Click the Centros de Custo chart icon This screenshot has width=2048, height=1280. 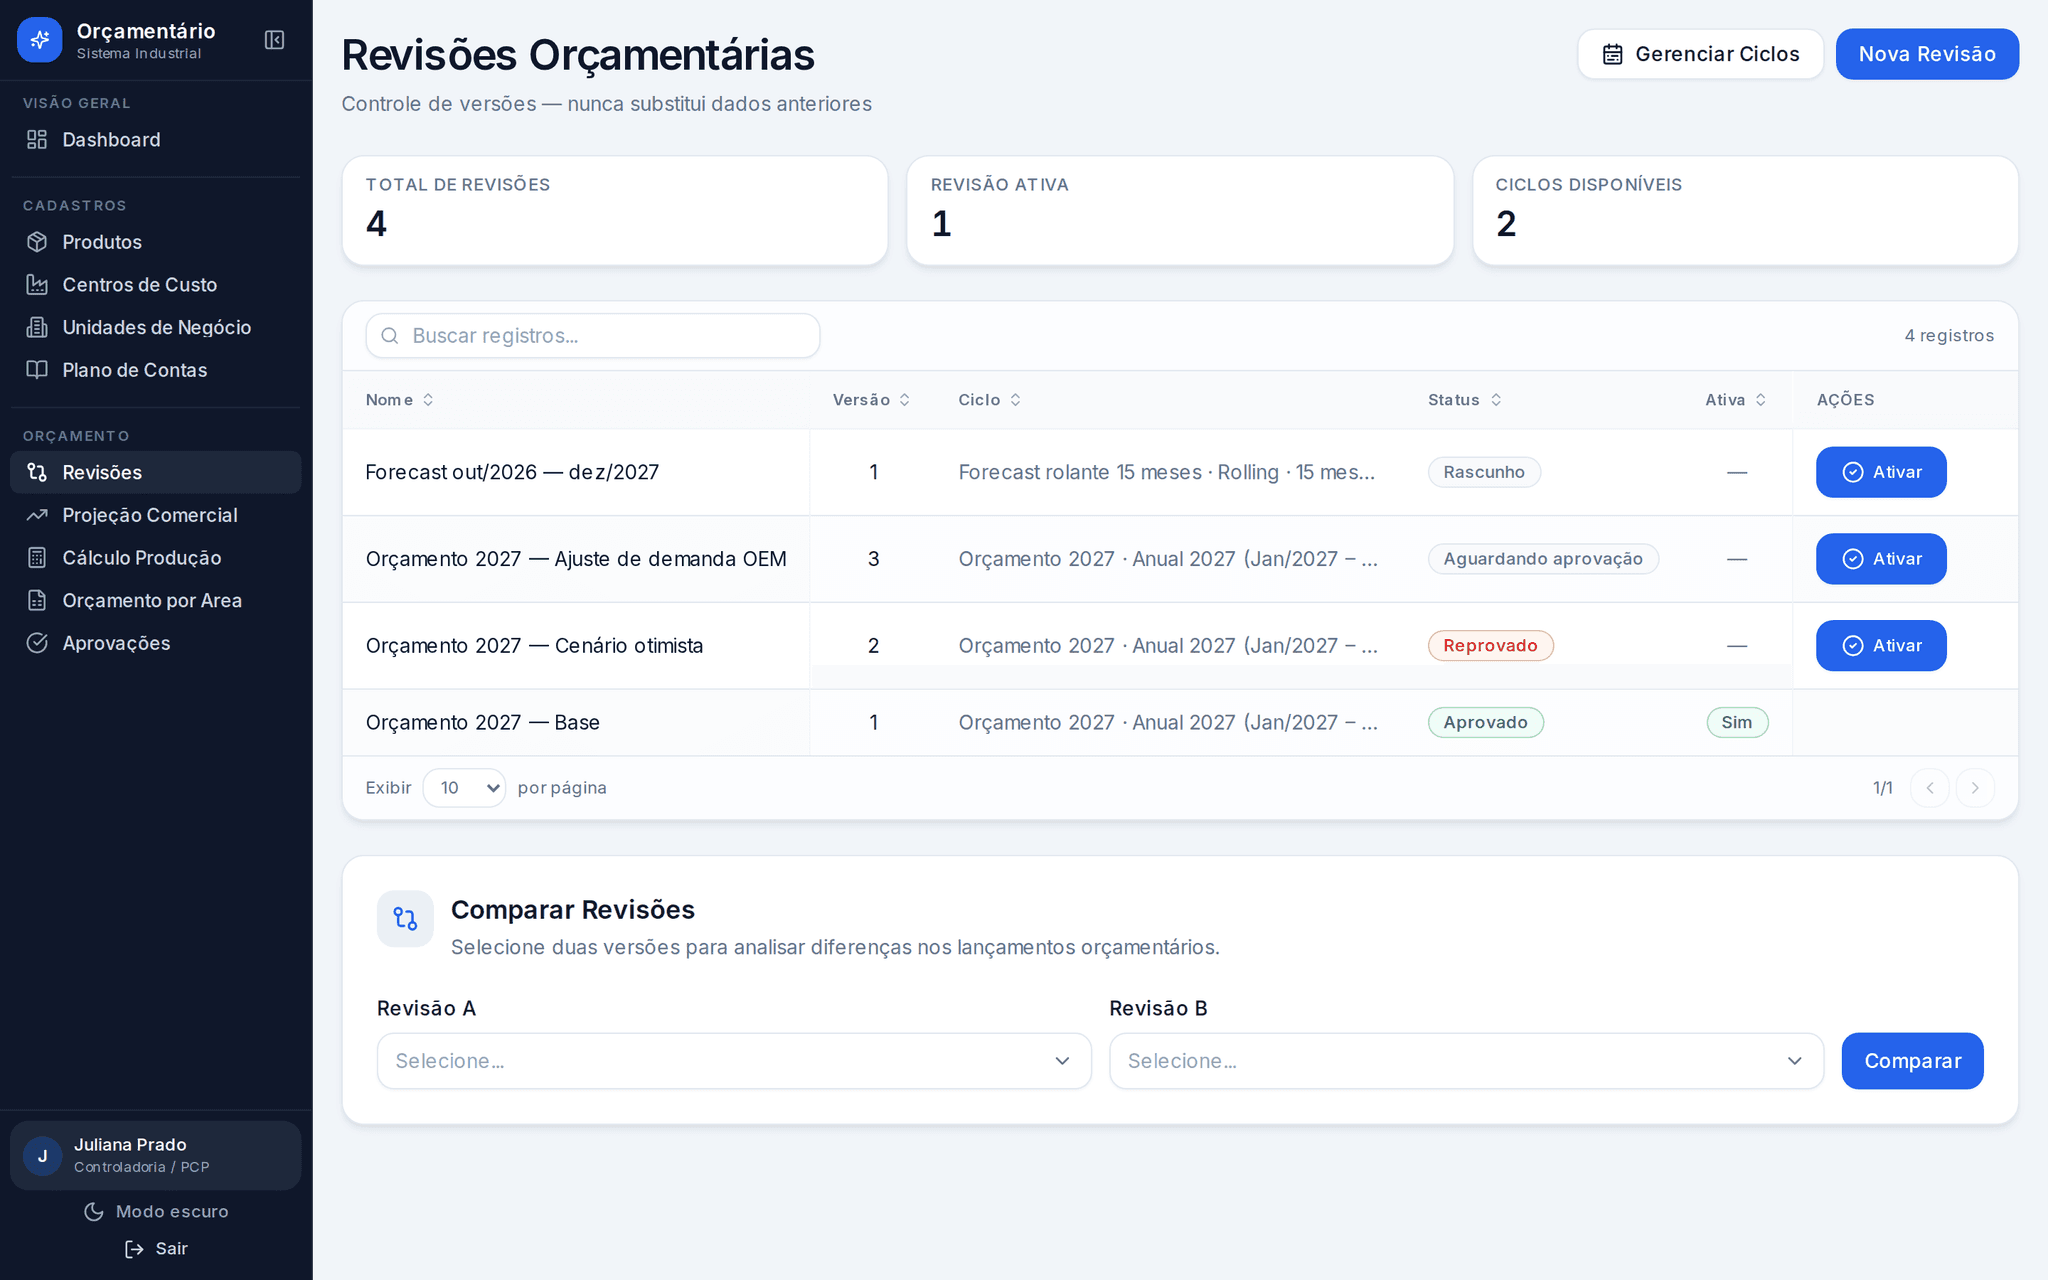click(x=37, y=285)
